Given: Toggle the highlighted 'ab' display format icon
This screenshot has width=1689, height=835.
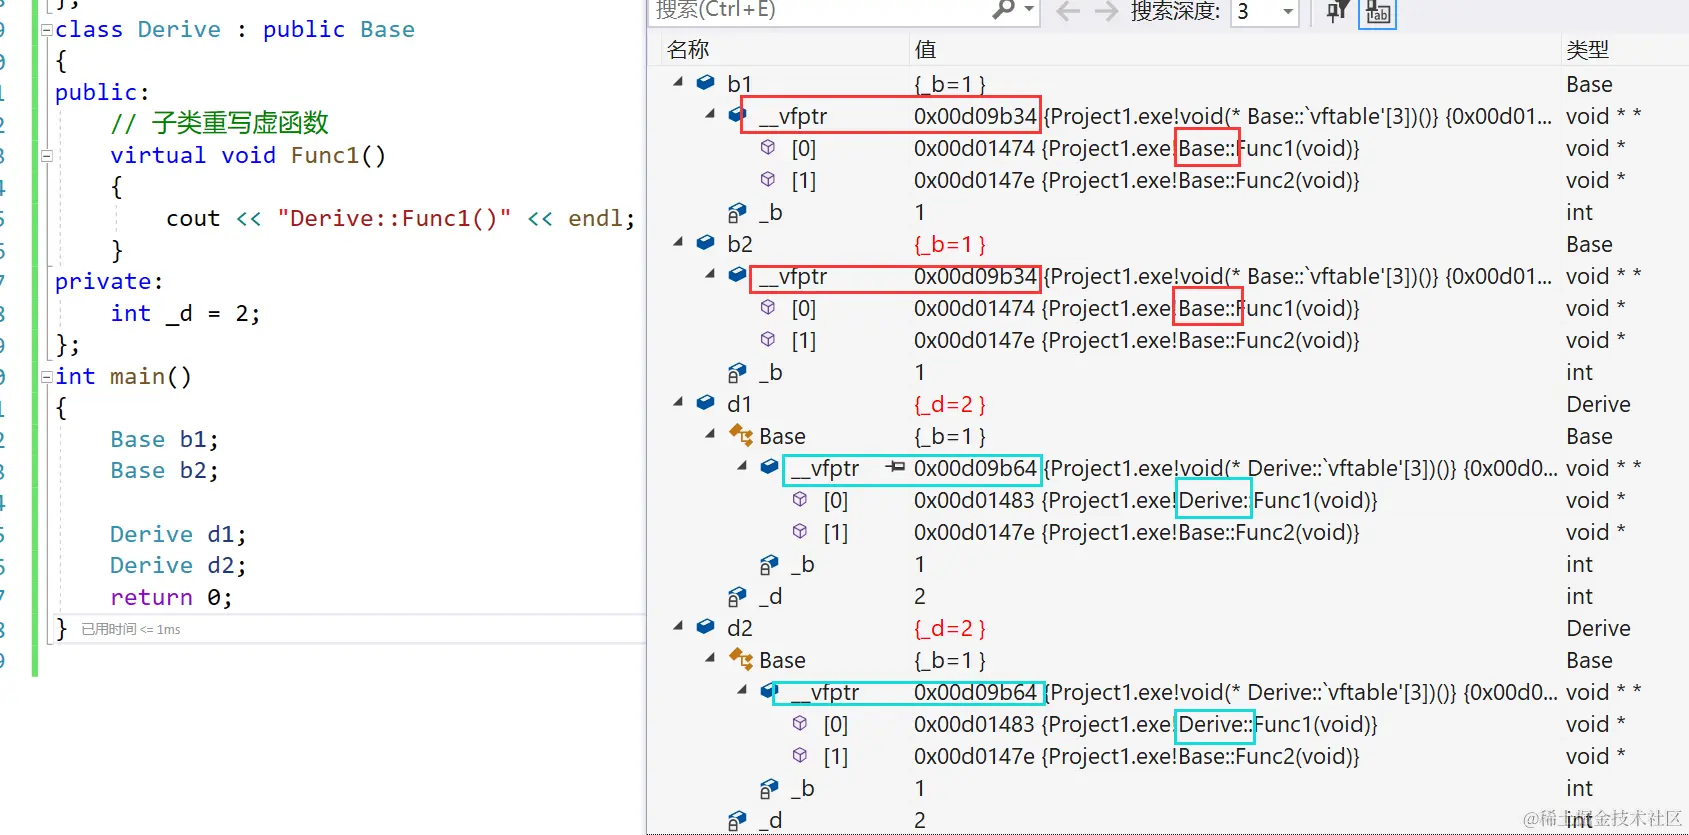Looking at the screenshot, I should (x=1378, y=12).
